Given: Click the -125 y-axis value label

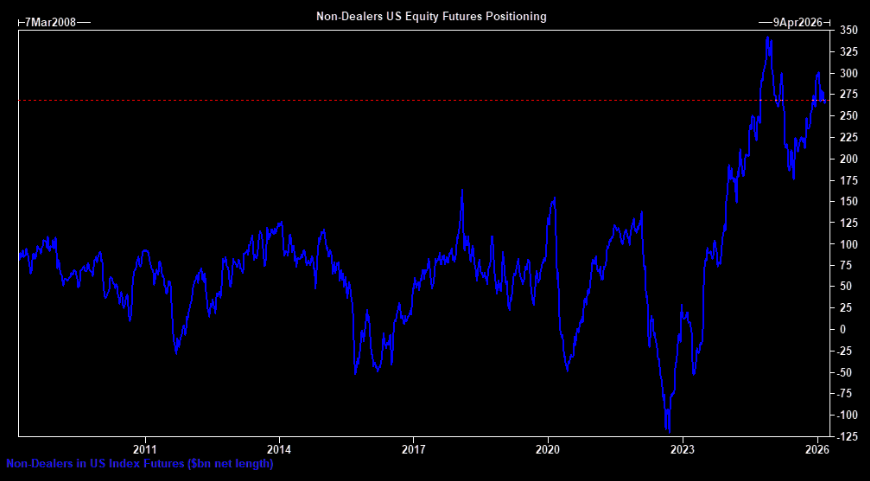Looking at the screenshot, I should 847,435.
